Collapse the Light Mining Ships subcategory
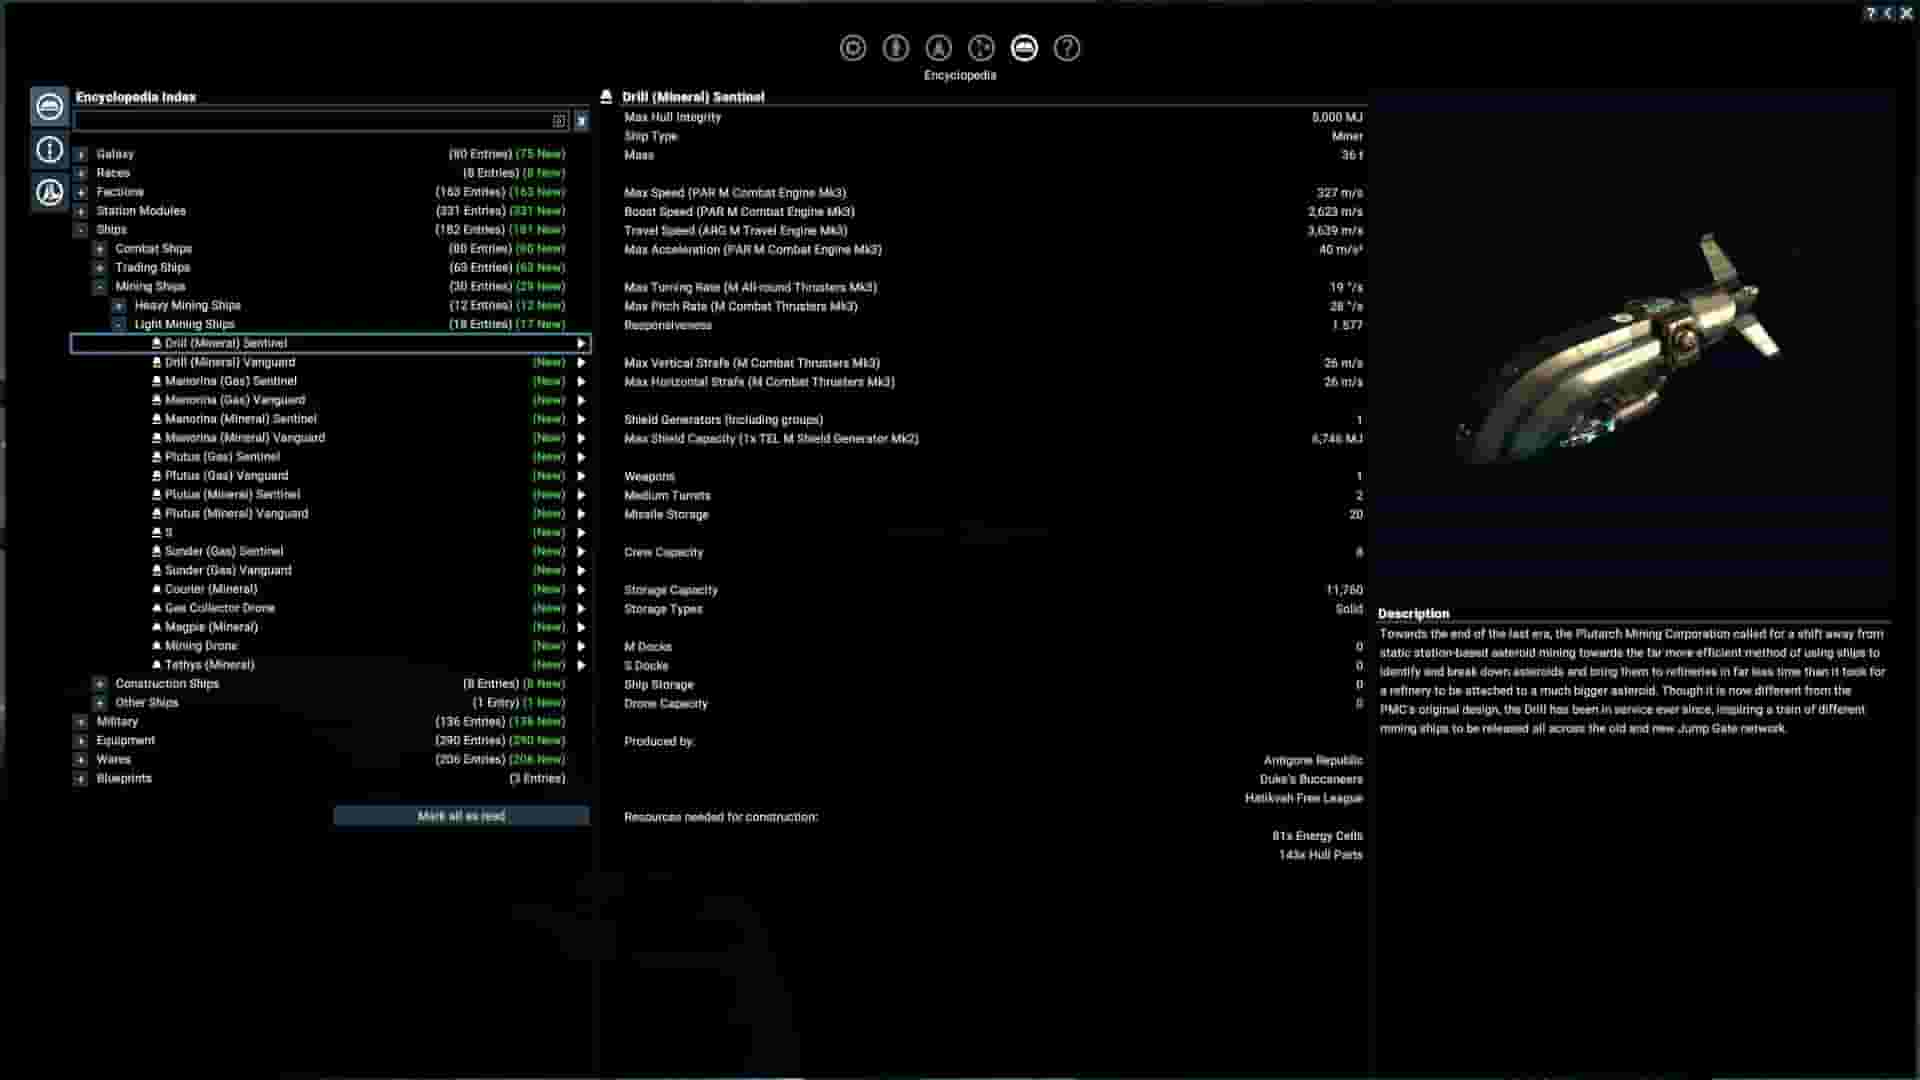The height and width of the screenshot is (1080, 1920). tap(119, 325)
